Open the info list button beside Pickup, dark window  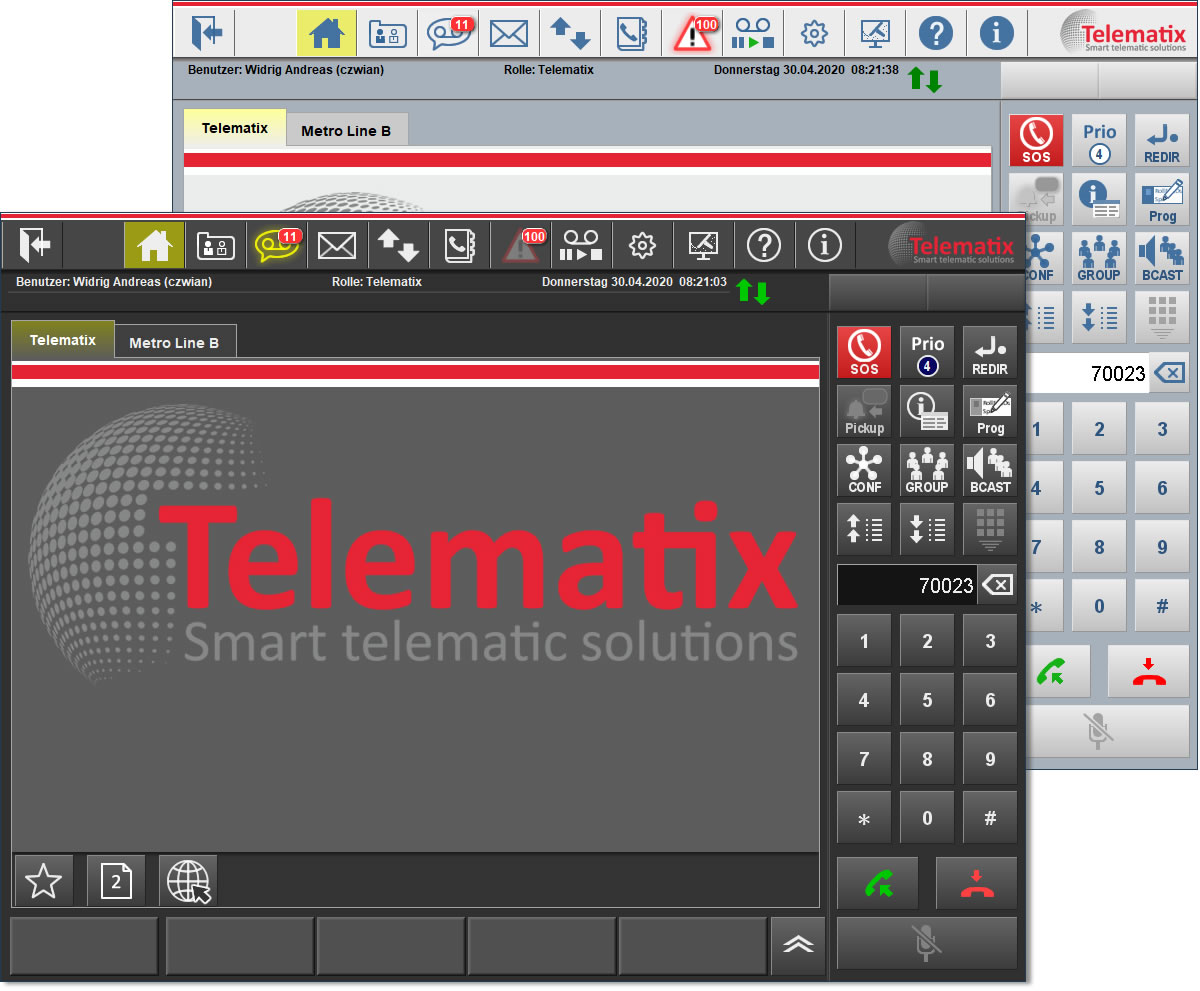pyautogui.click(x=927, y=411)
